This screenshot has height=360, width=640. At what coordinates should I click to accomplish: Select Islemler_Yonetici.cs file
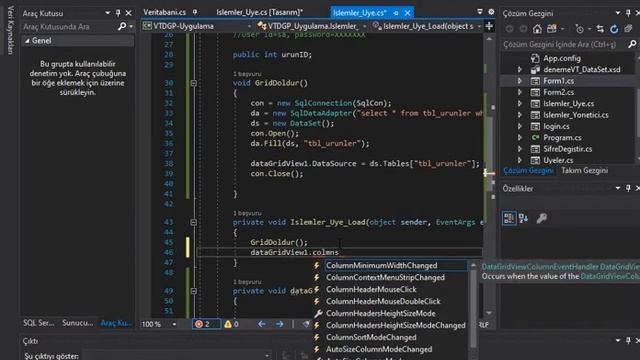click(x=576, y=115)
